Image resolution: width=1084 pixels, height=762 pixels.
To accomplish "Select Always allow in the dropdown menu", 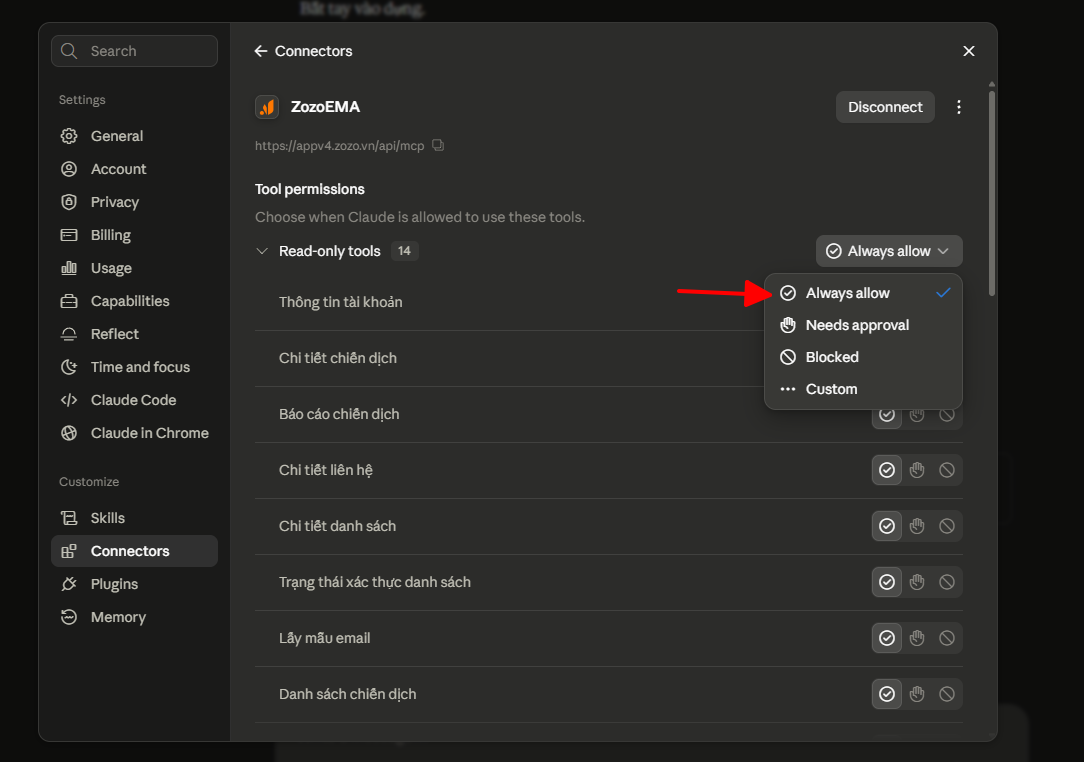I will (863, 293).
